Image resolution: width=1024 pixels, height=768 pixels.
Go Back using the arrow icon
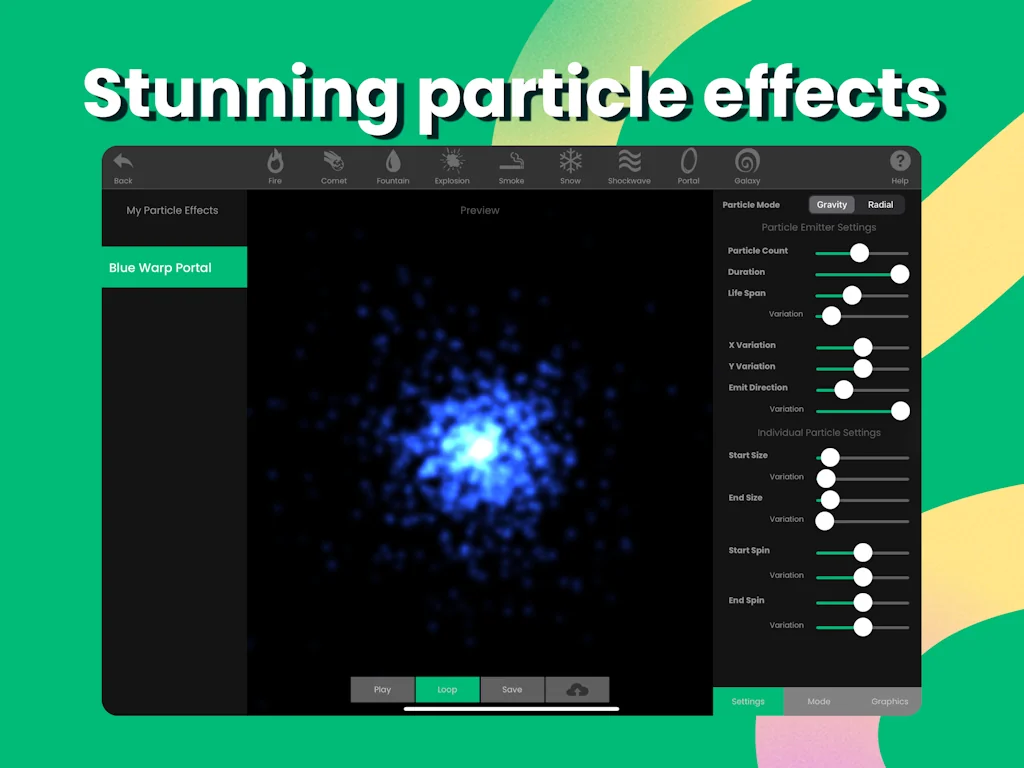[123, 162]
